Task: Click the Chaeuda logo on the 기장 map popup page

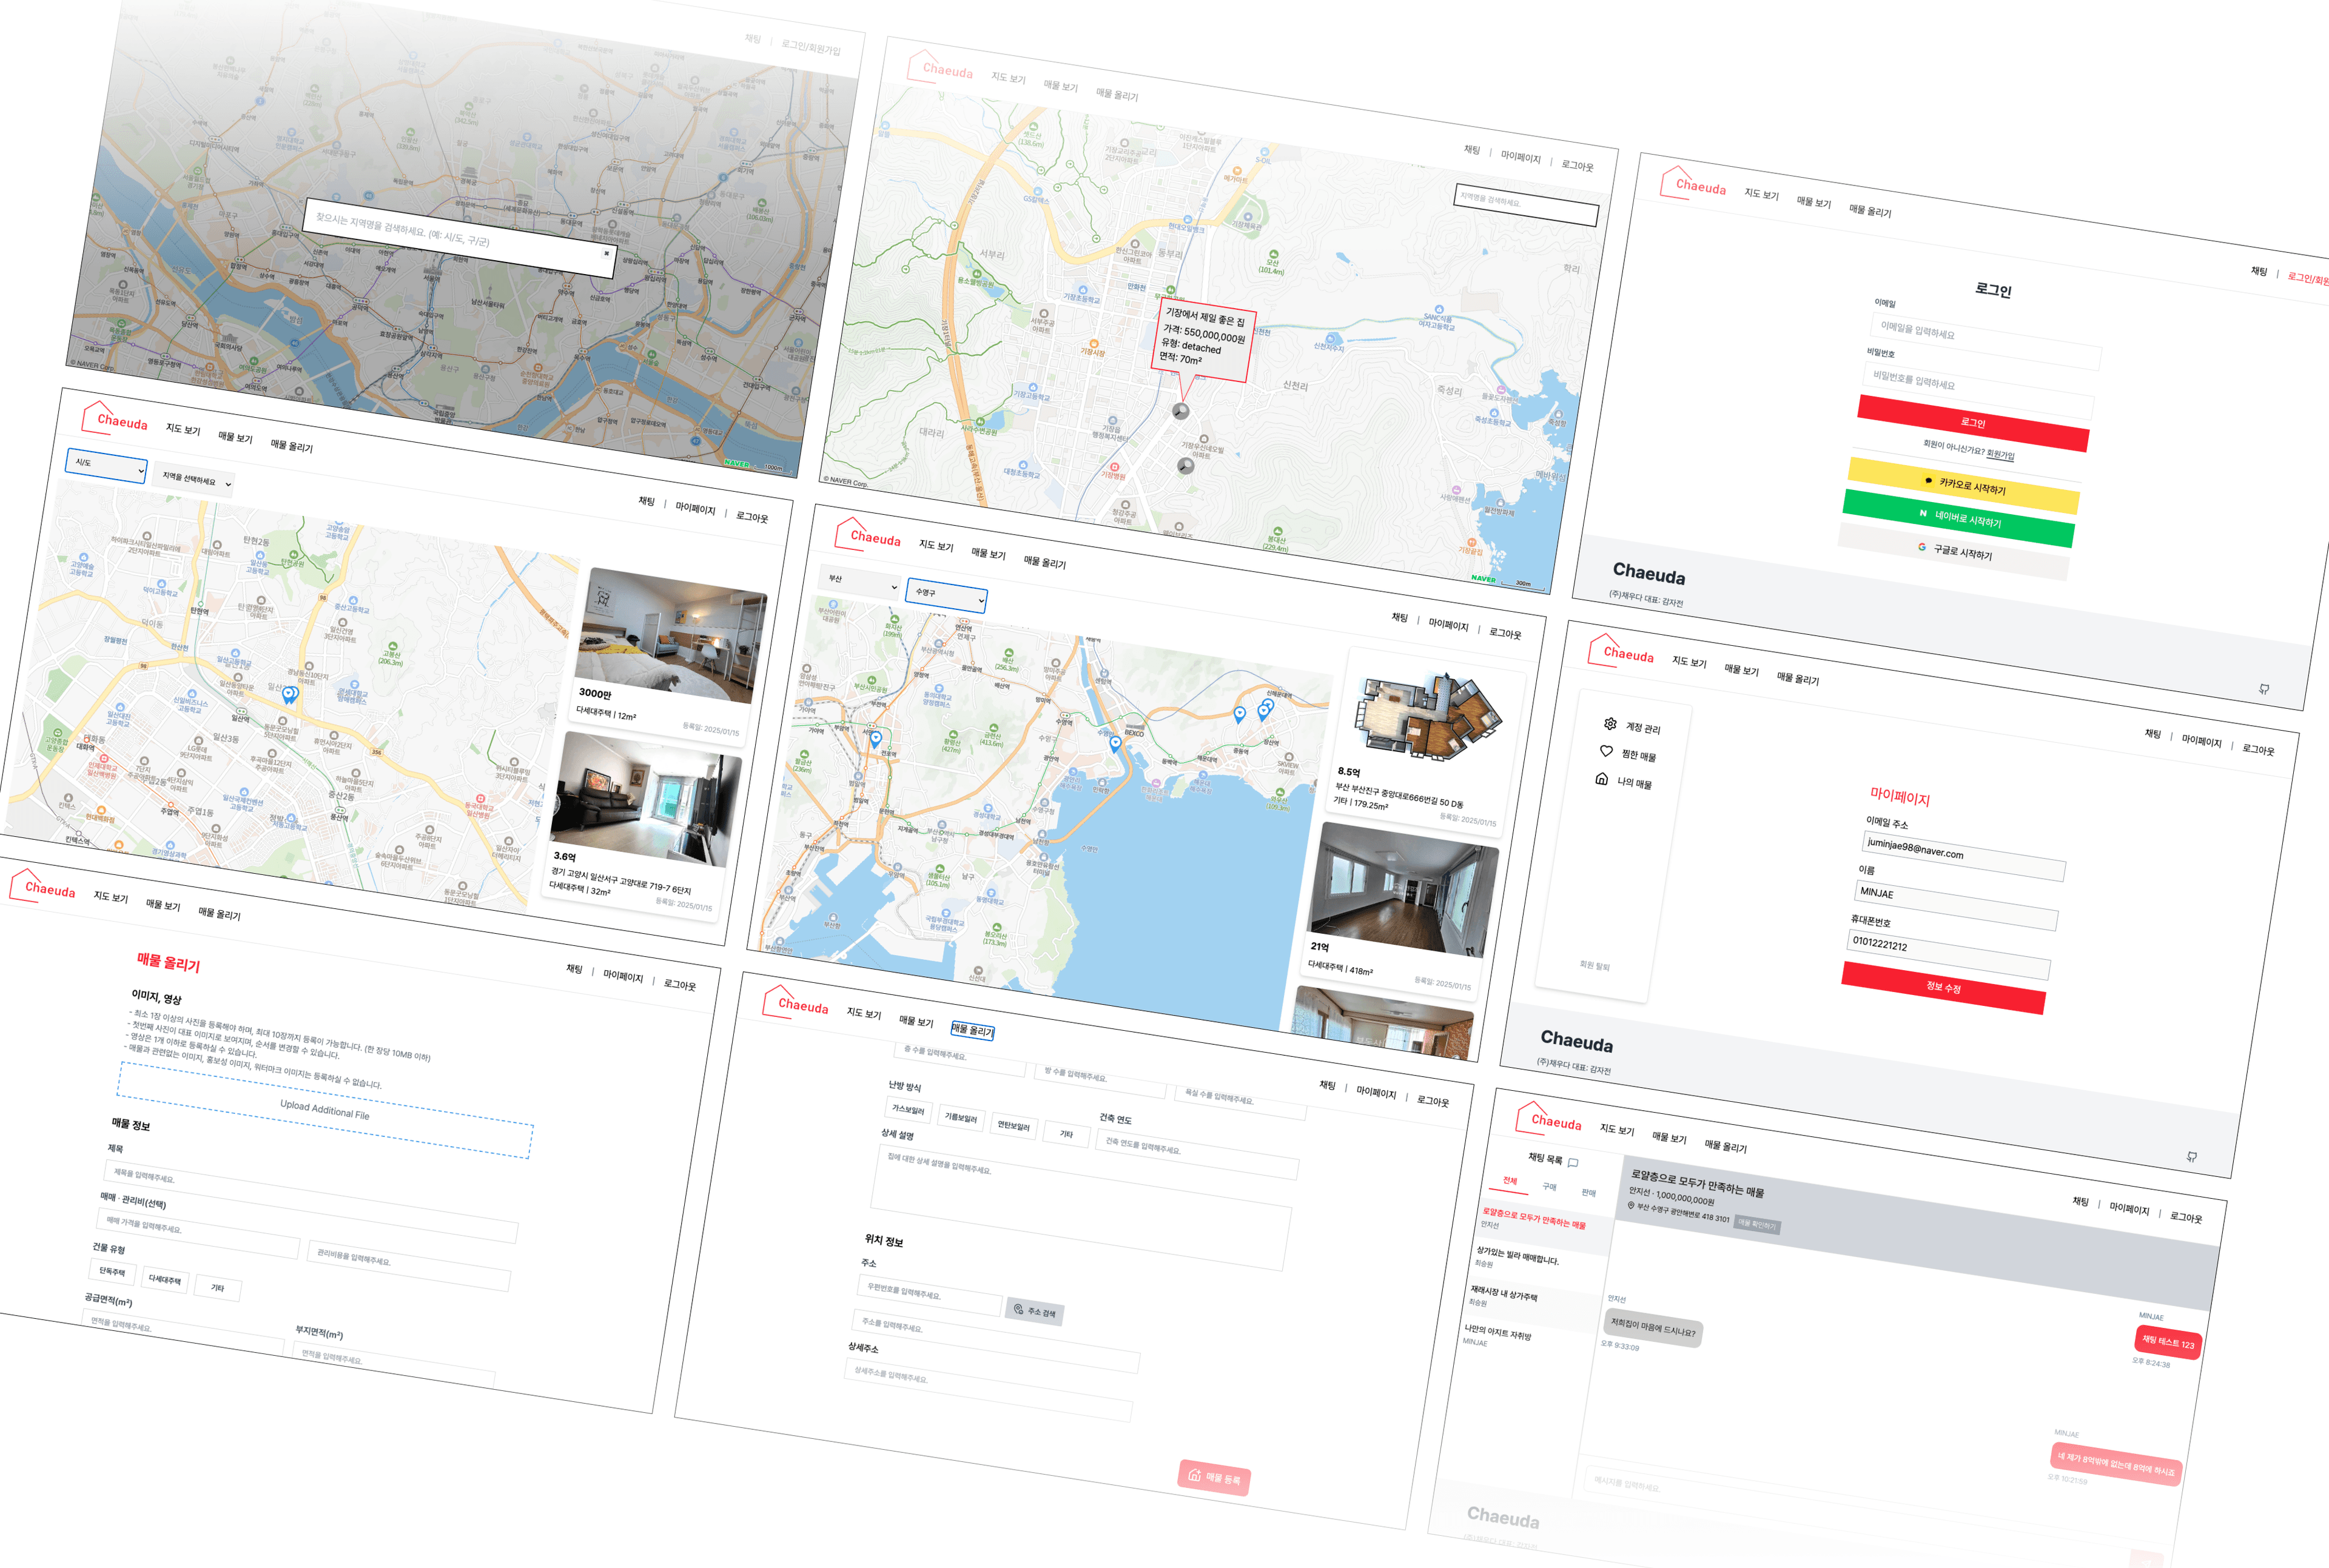Action: [940, 67]
